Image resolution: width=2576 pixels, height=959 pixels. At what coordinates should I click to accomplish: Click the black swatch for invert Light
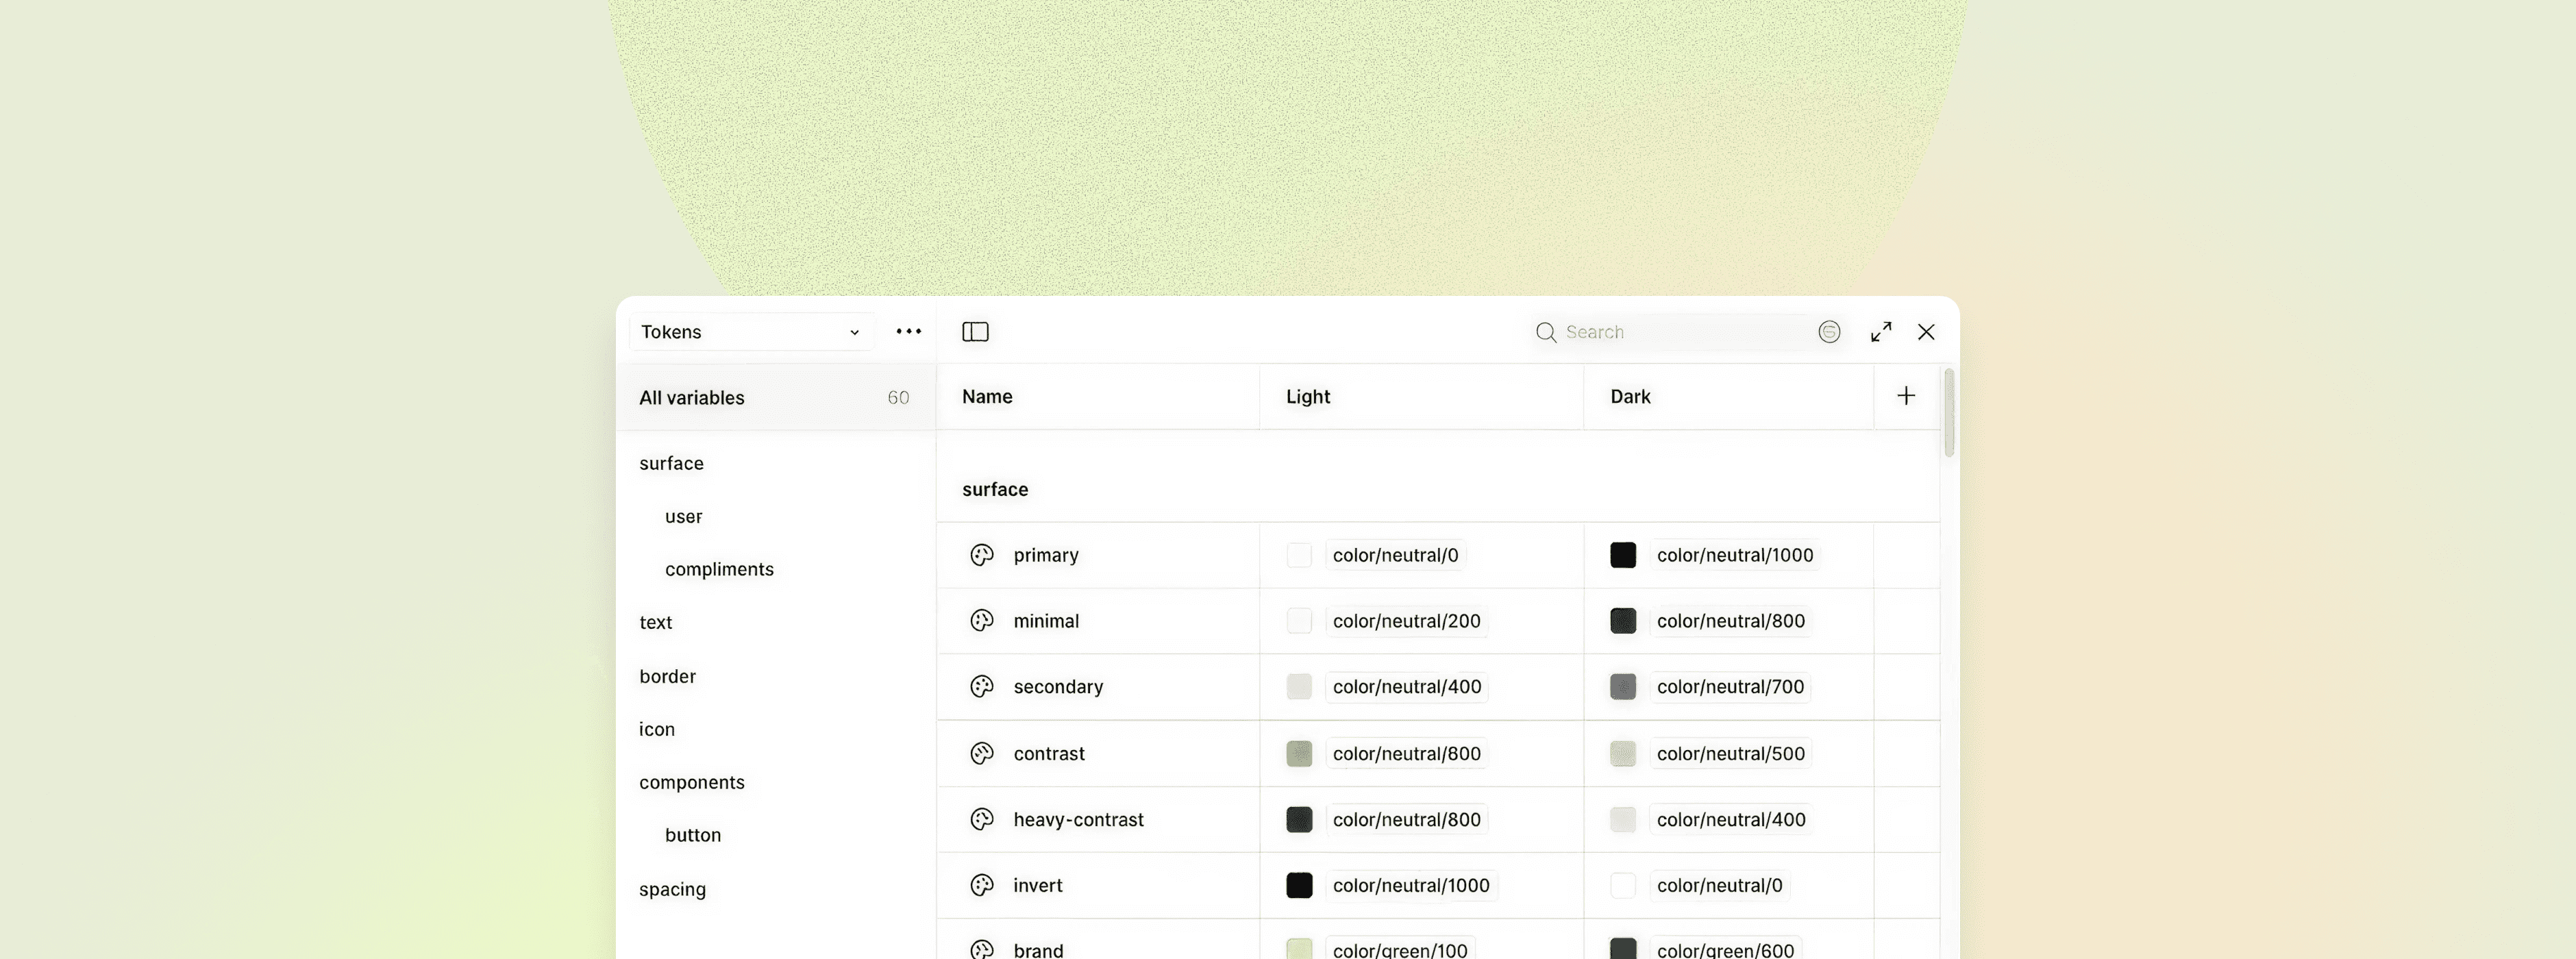[1299, 885]
